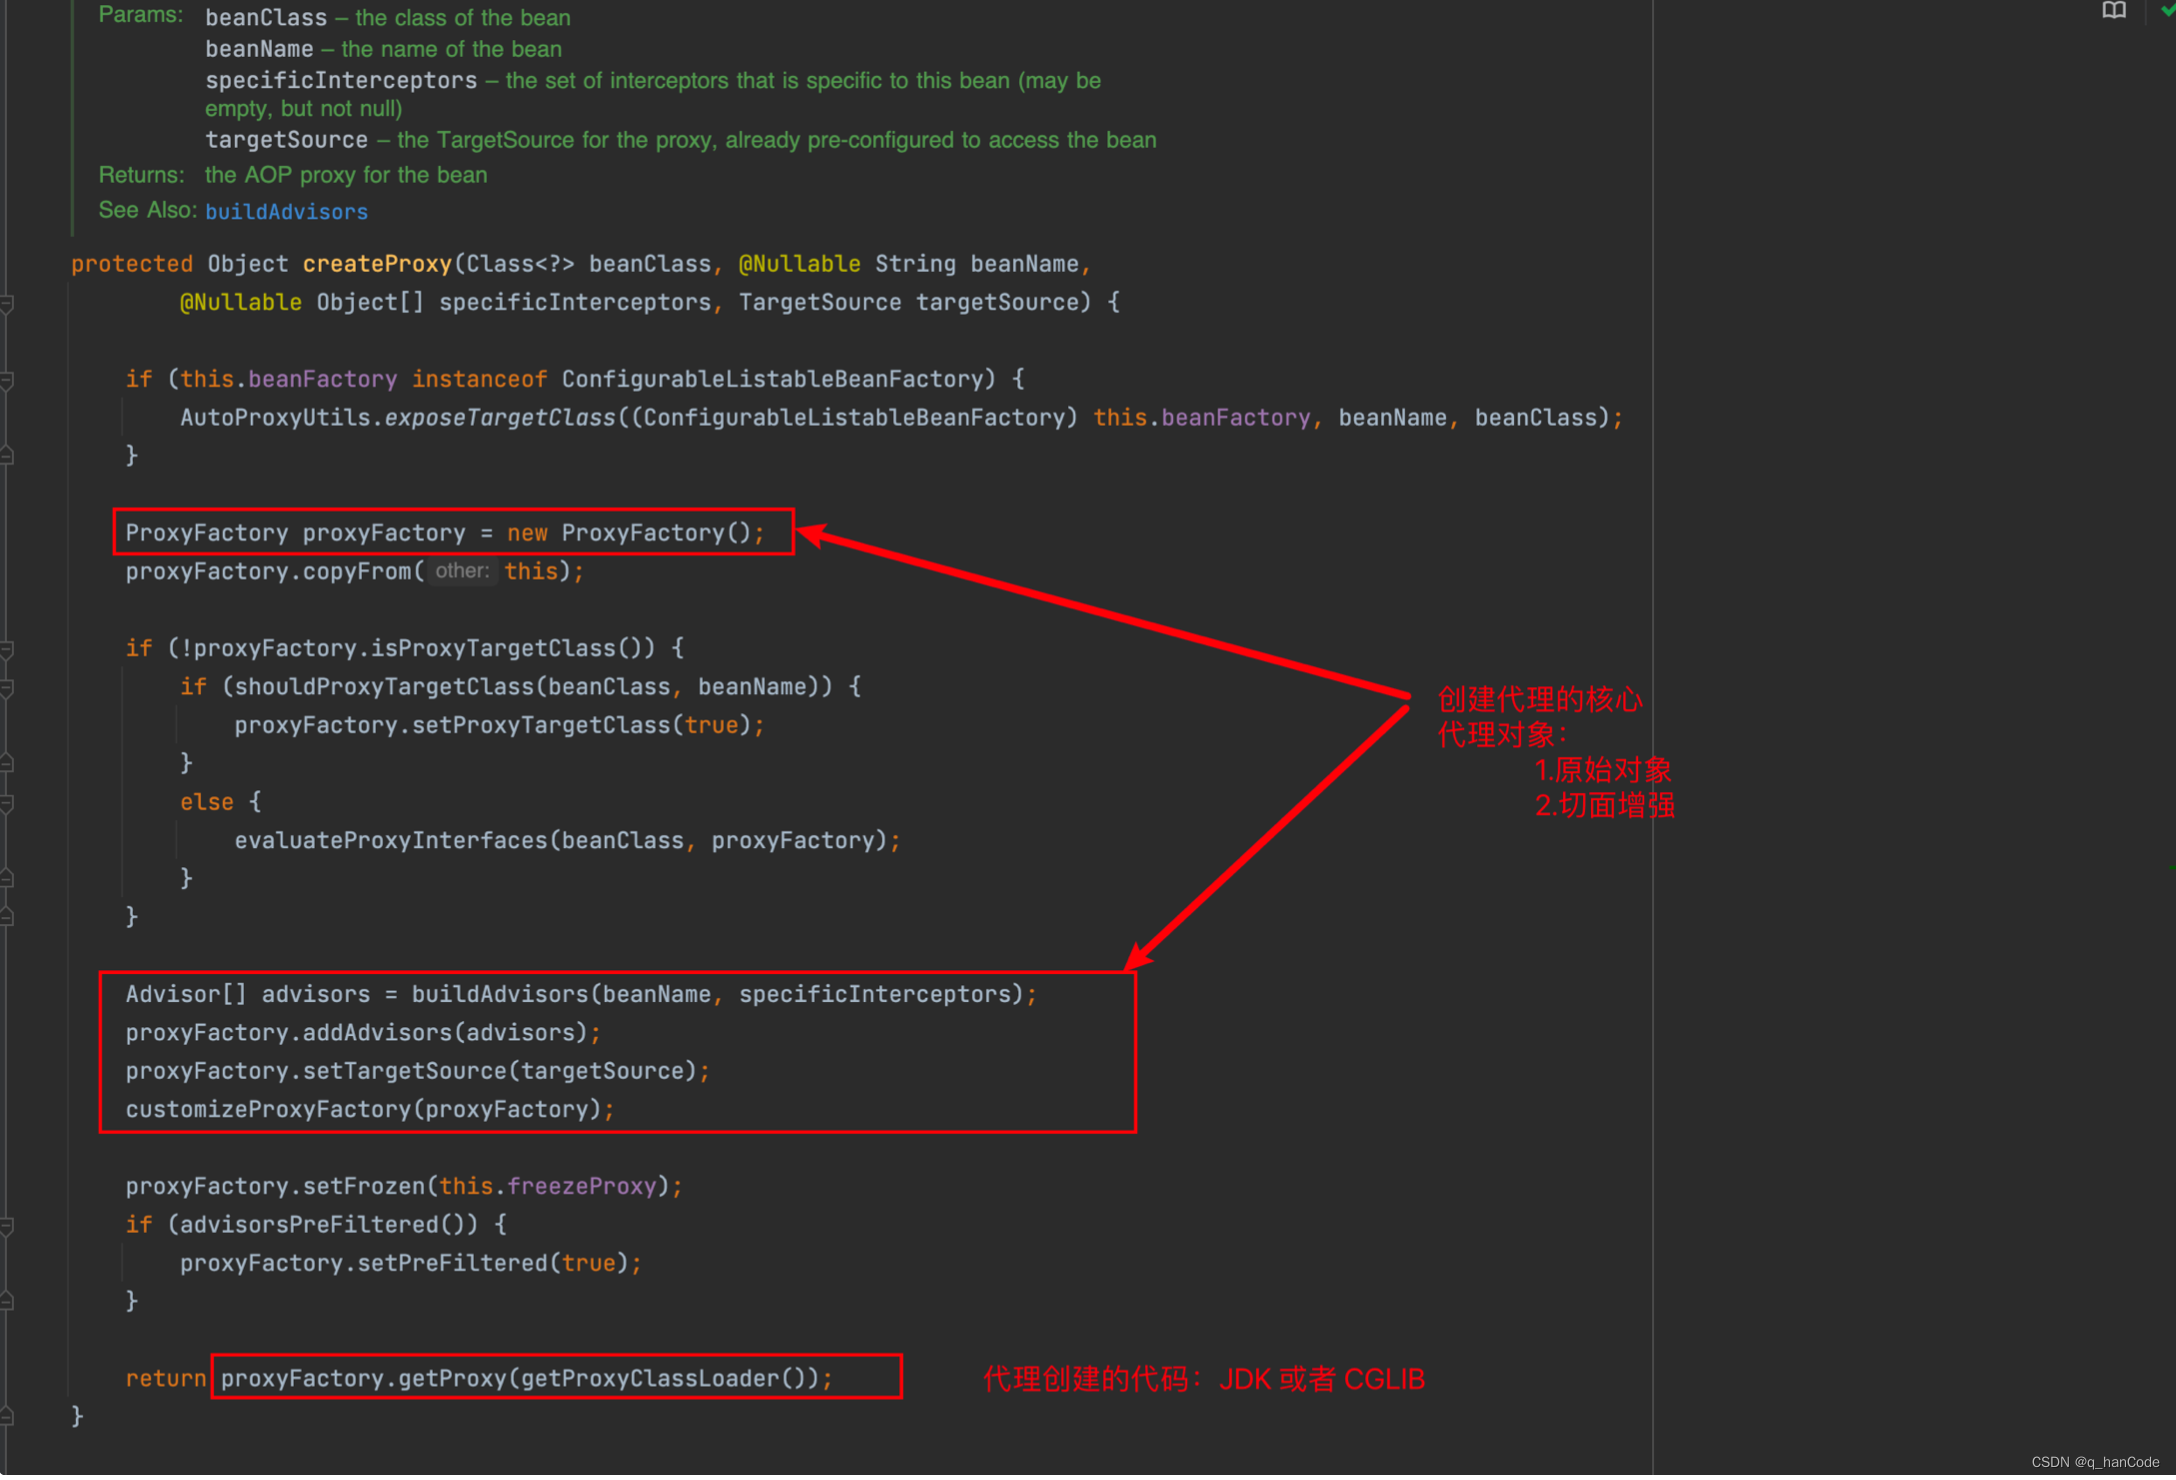Toggle reader mode book icon
Screen dimensions: 2176x1480
click(x=2113, y=11)
